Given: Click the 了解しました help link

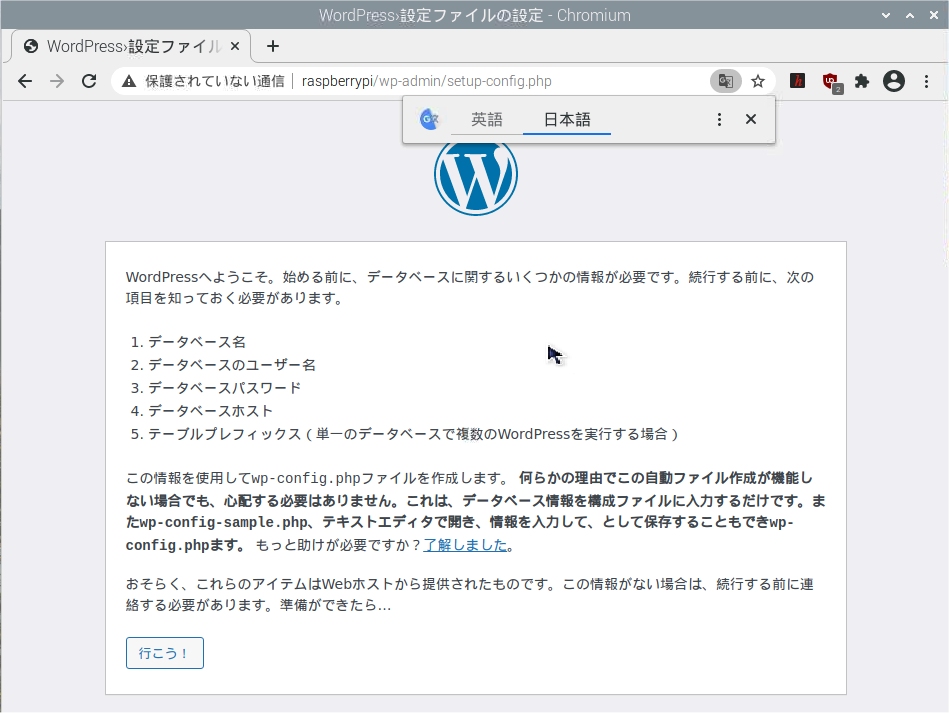Looking at the screenshot, I should click(x=465, y=545).
